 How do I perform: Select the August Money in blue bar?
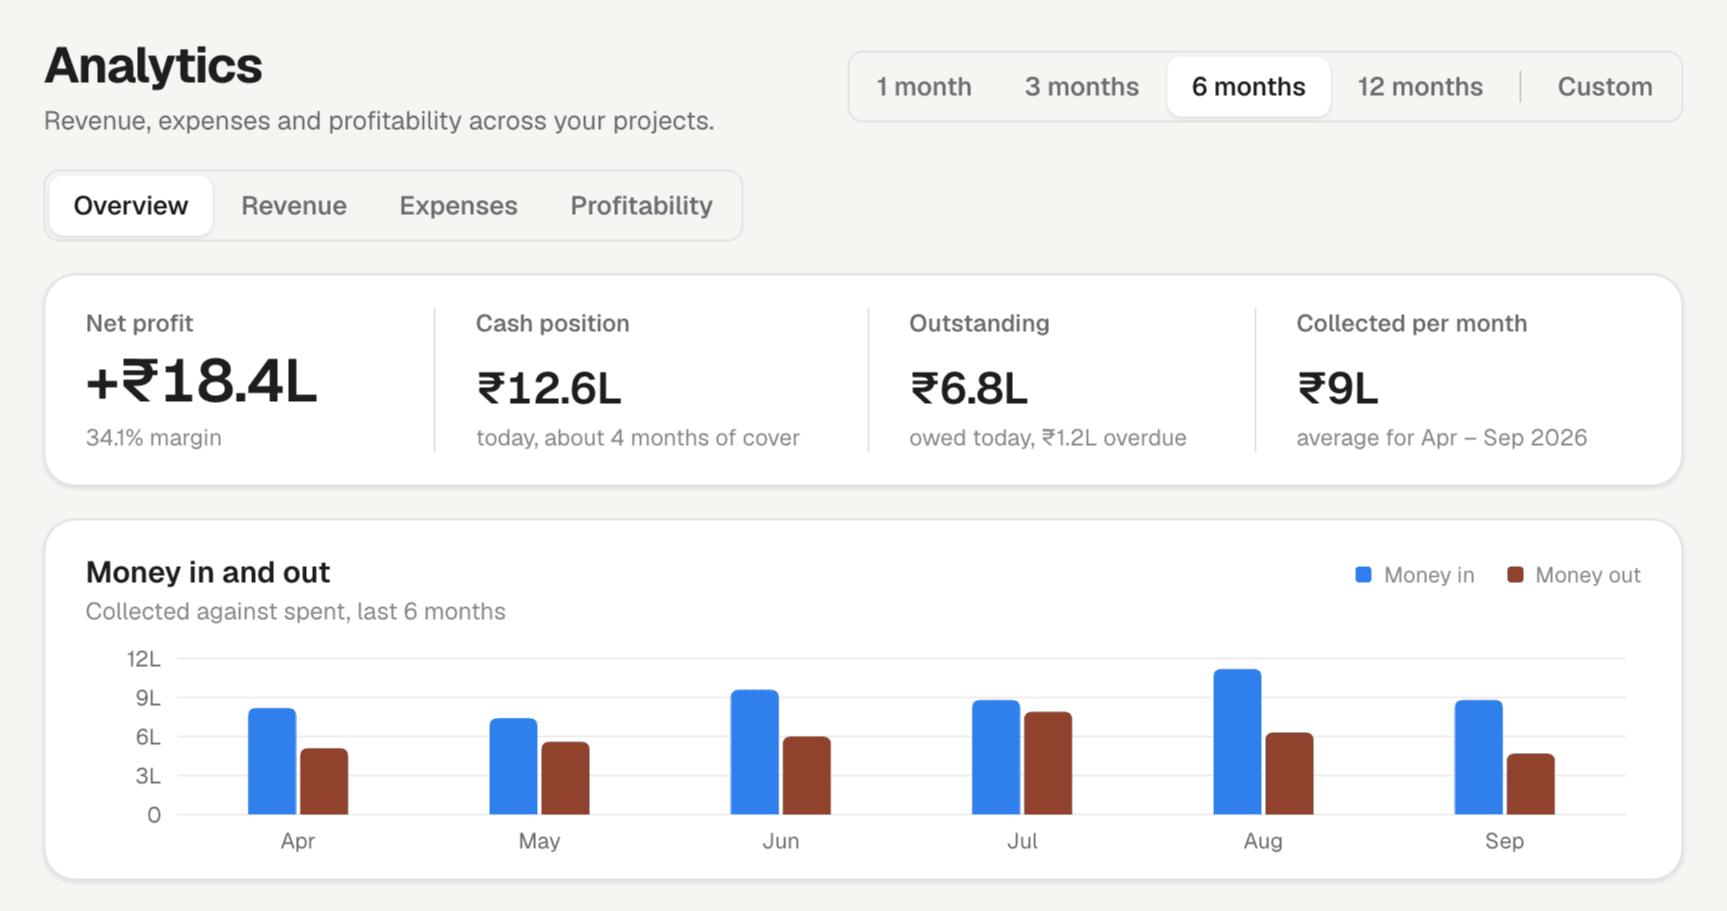[x=1237, y=742]
